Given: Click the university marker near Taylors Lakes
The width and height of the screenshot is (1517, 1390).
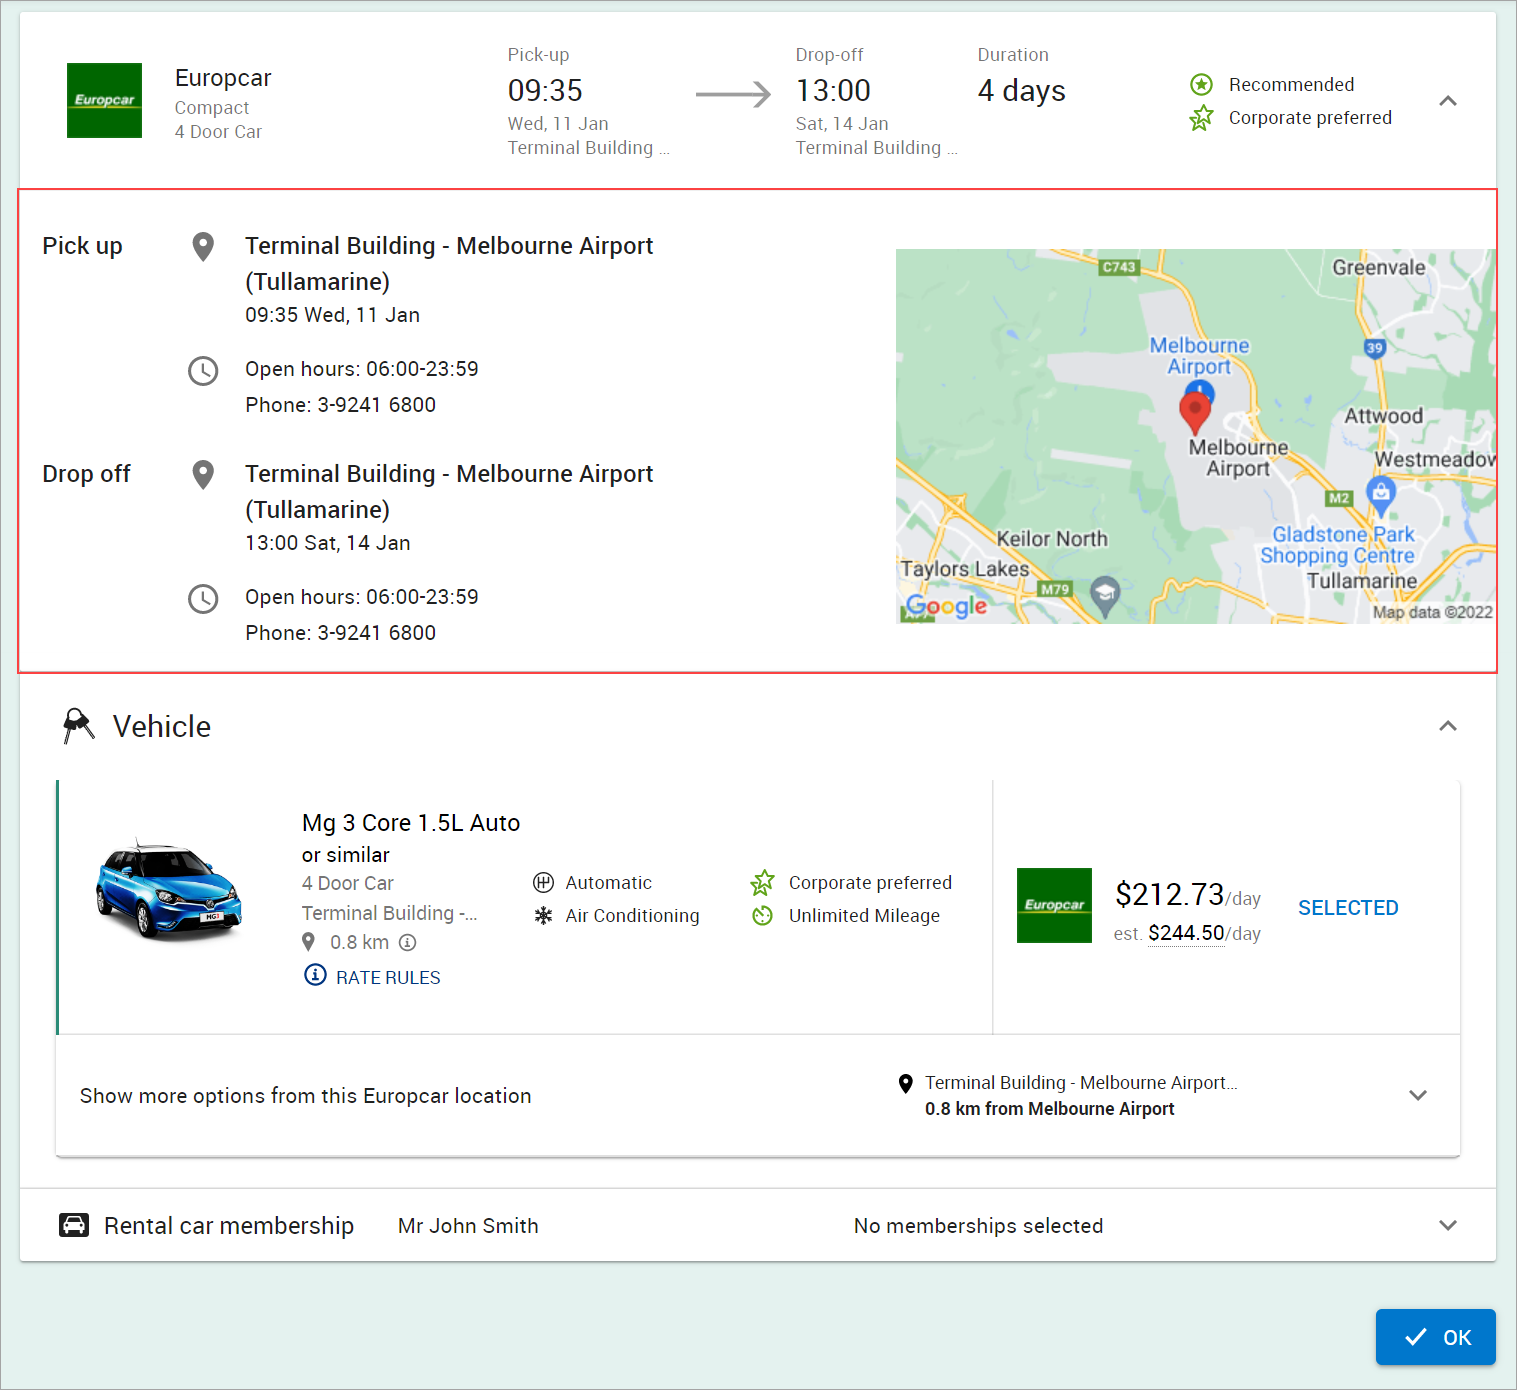Looking at the screenshot, I should pyautogui.click(x=1104, y=597).
